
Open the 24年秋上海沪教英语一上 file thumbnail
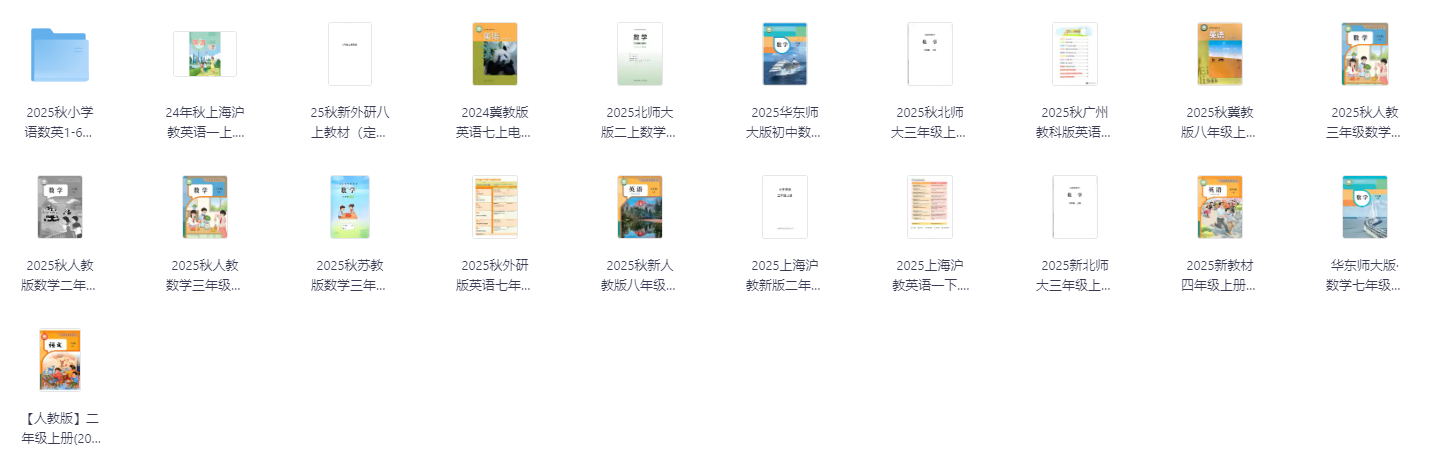pyautogui.click(x=205, y=54)
